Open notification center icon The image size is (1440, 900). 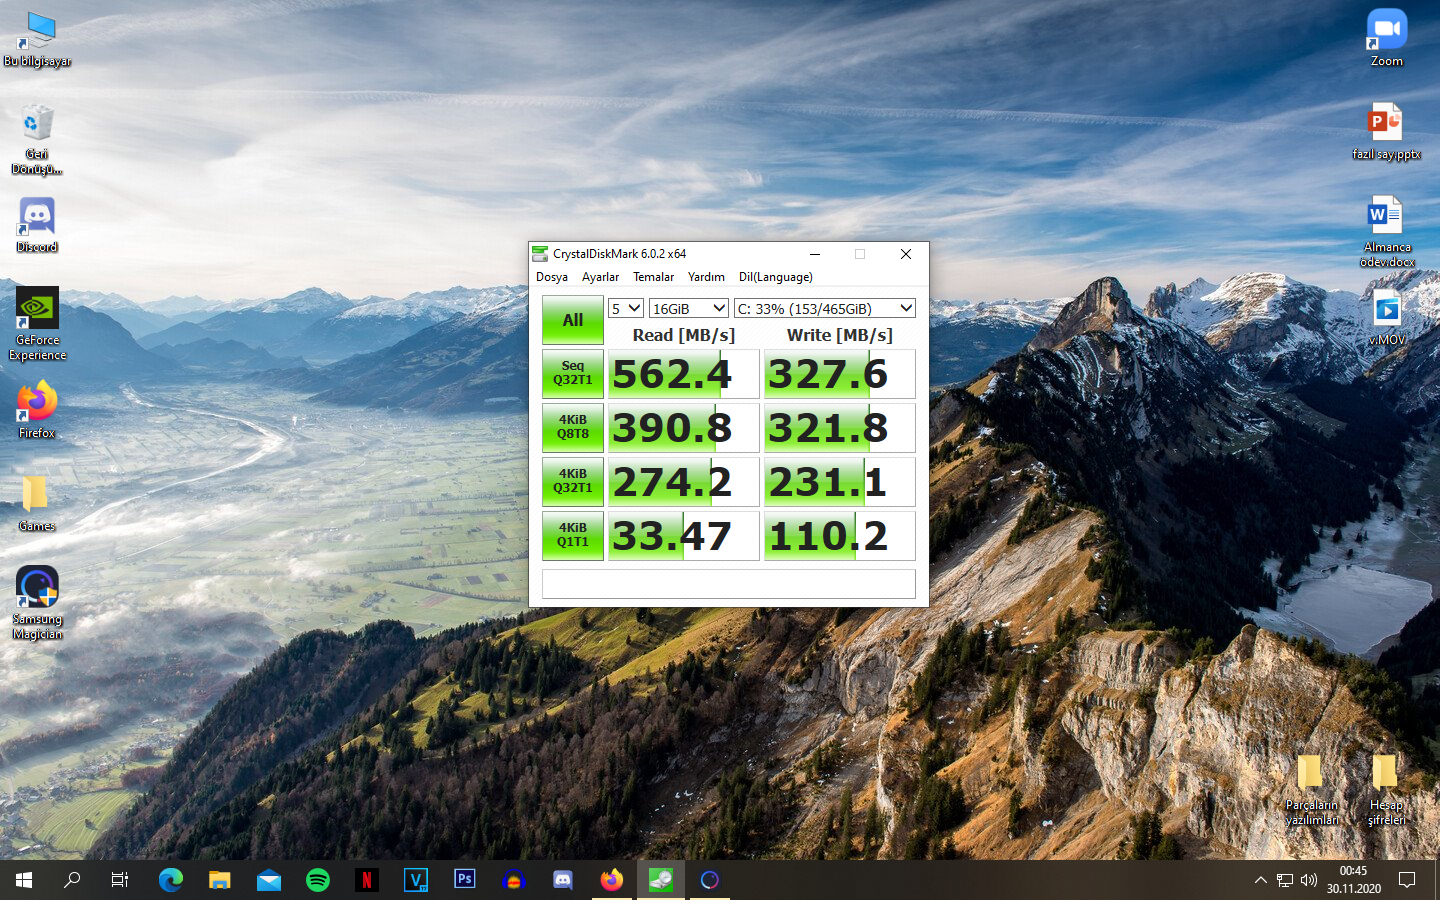tap(1407, 880)
